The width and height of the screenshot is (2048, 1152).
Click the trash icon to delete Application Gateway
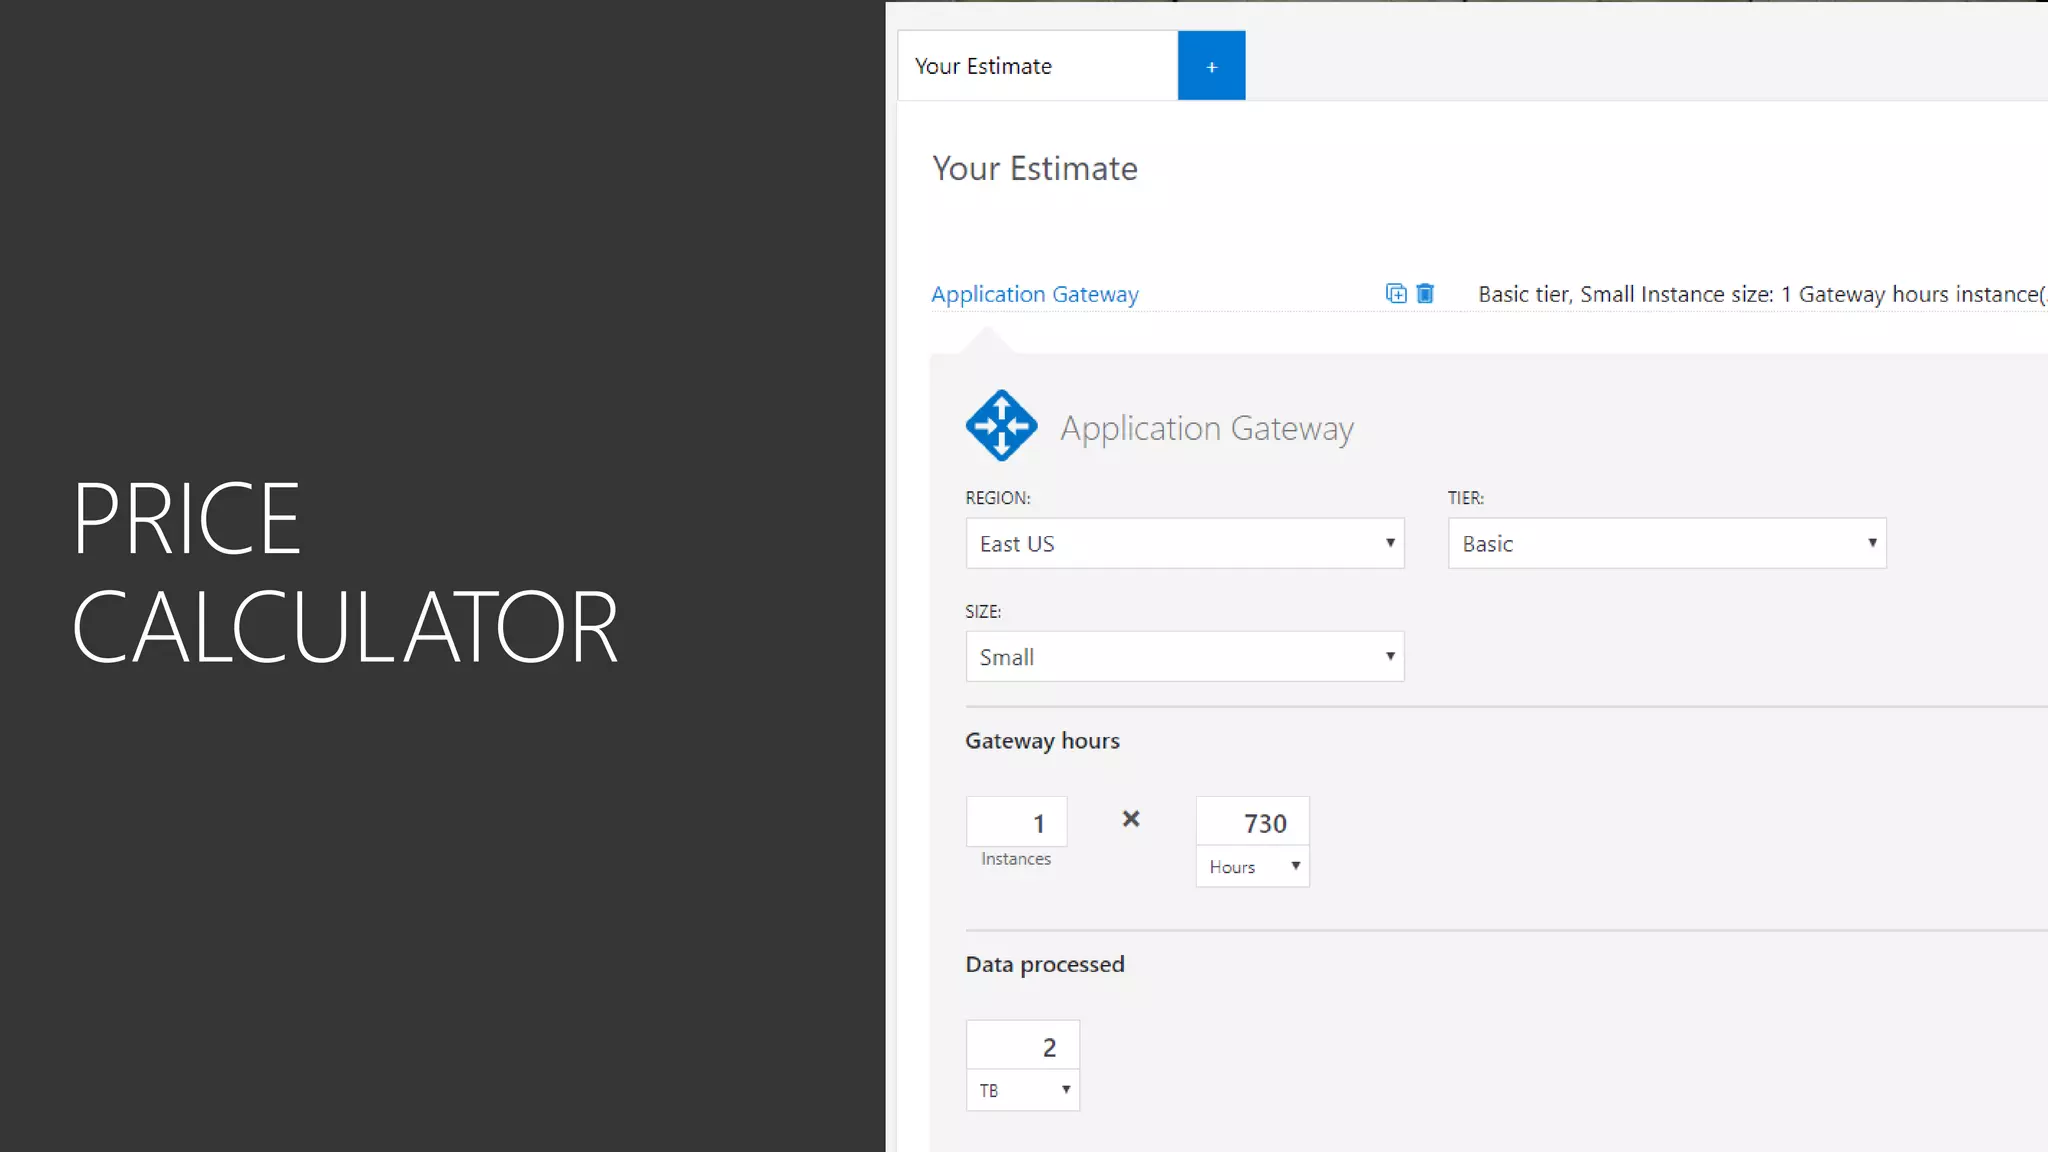tap(1425, 293)
